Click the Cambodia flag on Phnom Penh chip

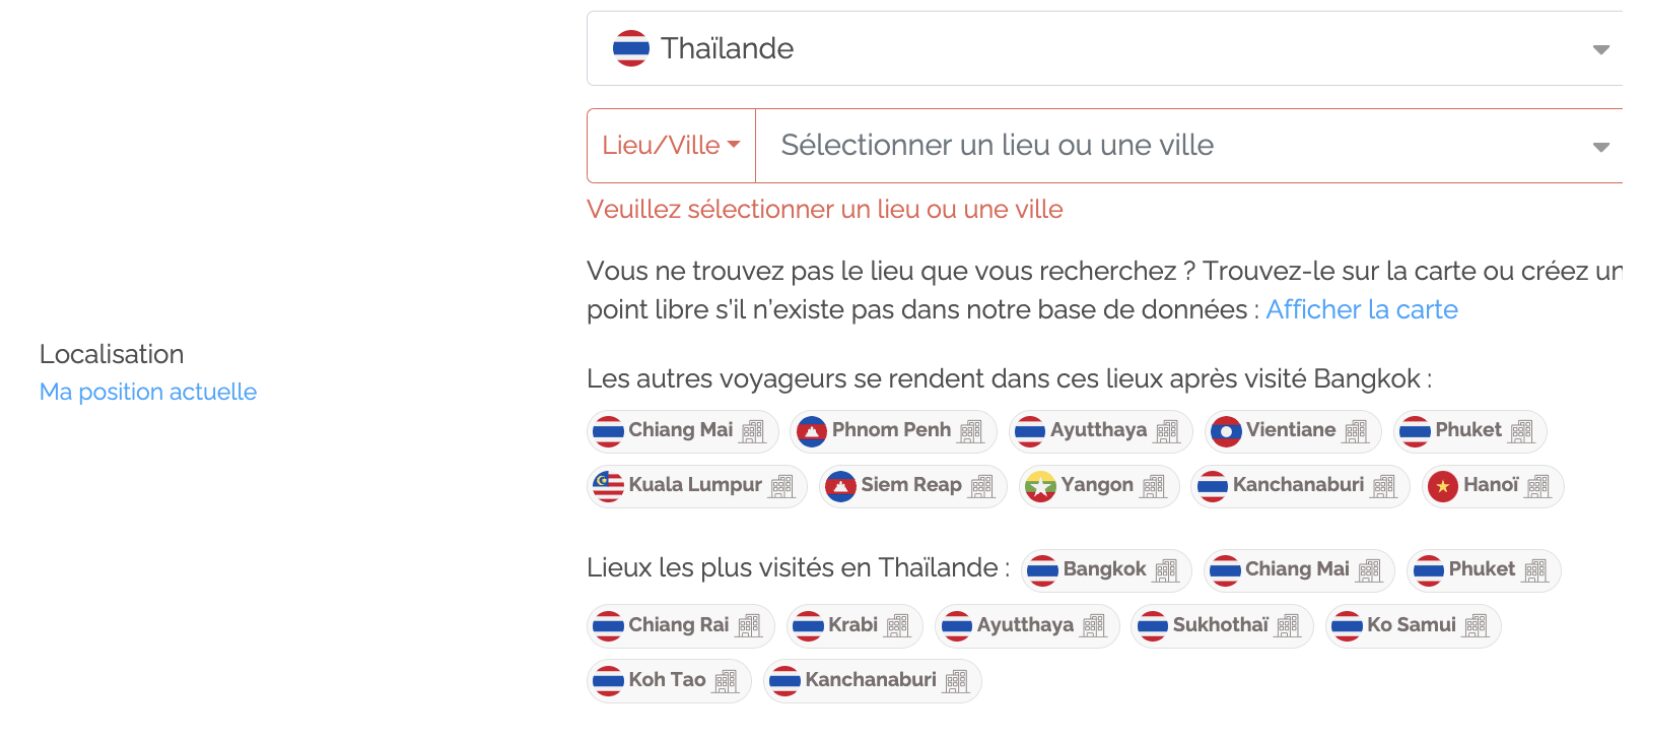tap(812, 431)
